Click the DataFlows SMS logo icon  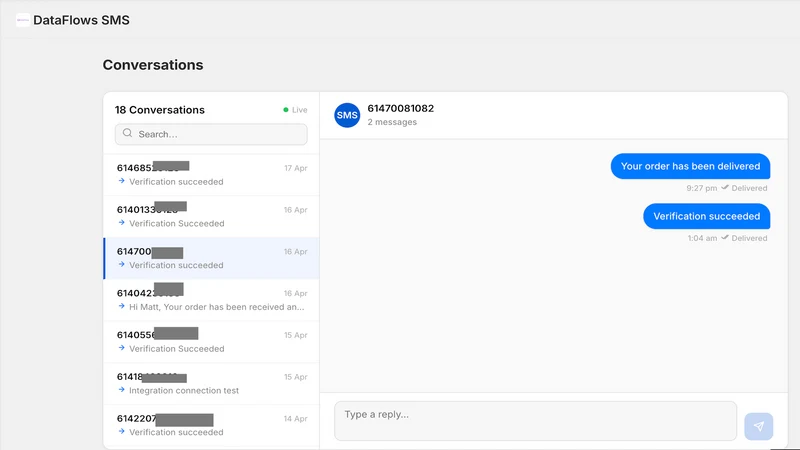[22, 20]
